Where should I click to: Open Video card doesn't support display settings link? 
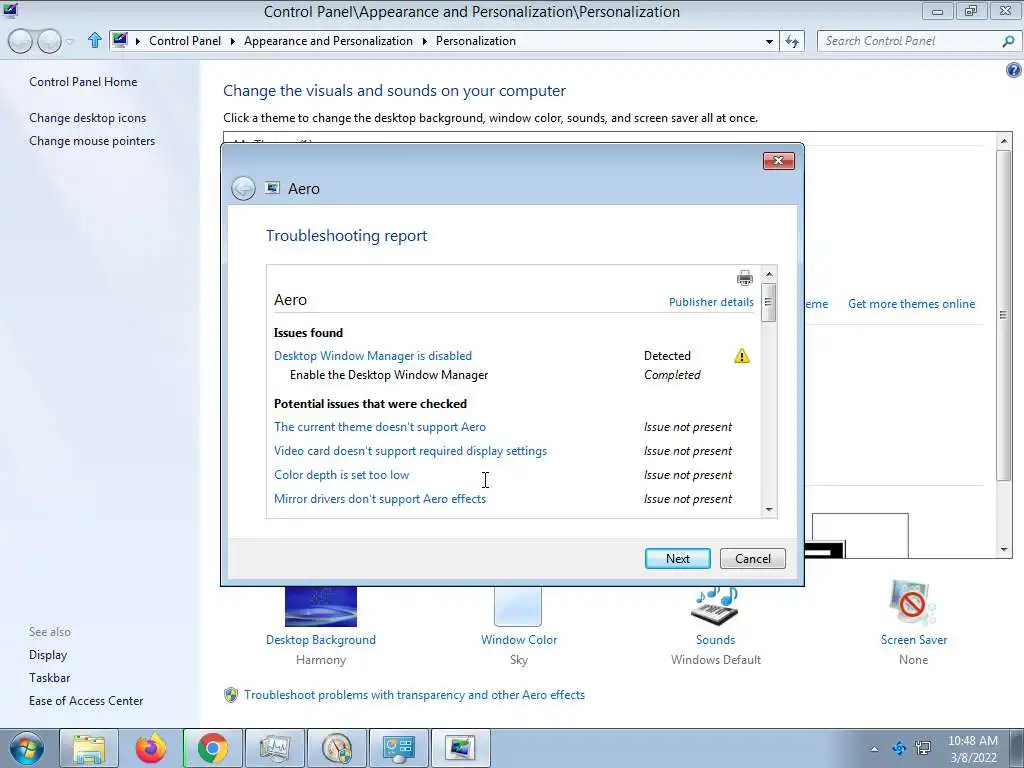tap(411, 451)
